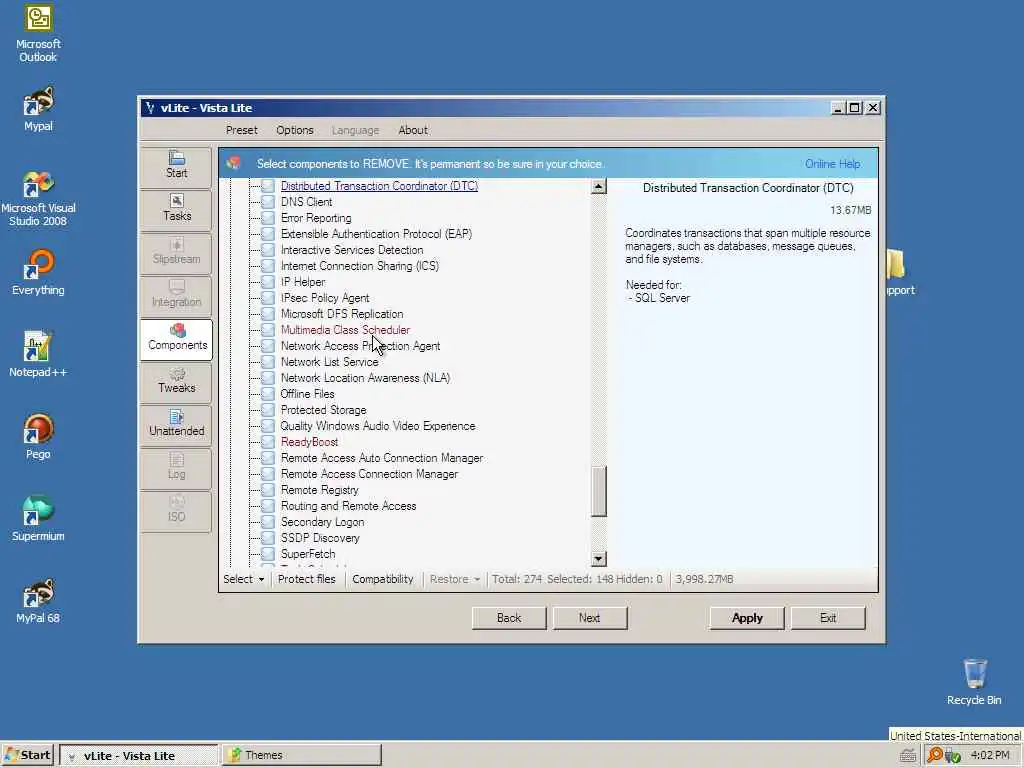Click Protect files in bottom bar

click(306, 579)
